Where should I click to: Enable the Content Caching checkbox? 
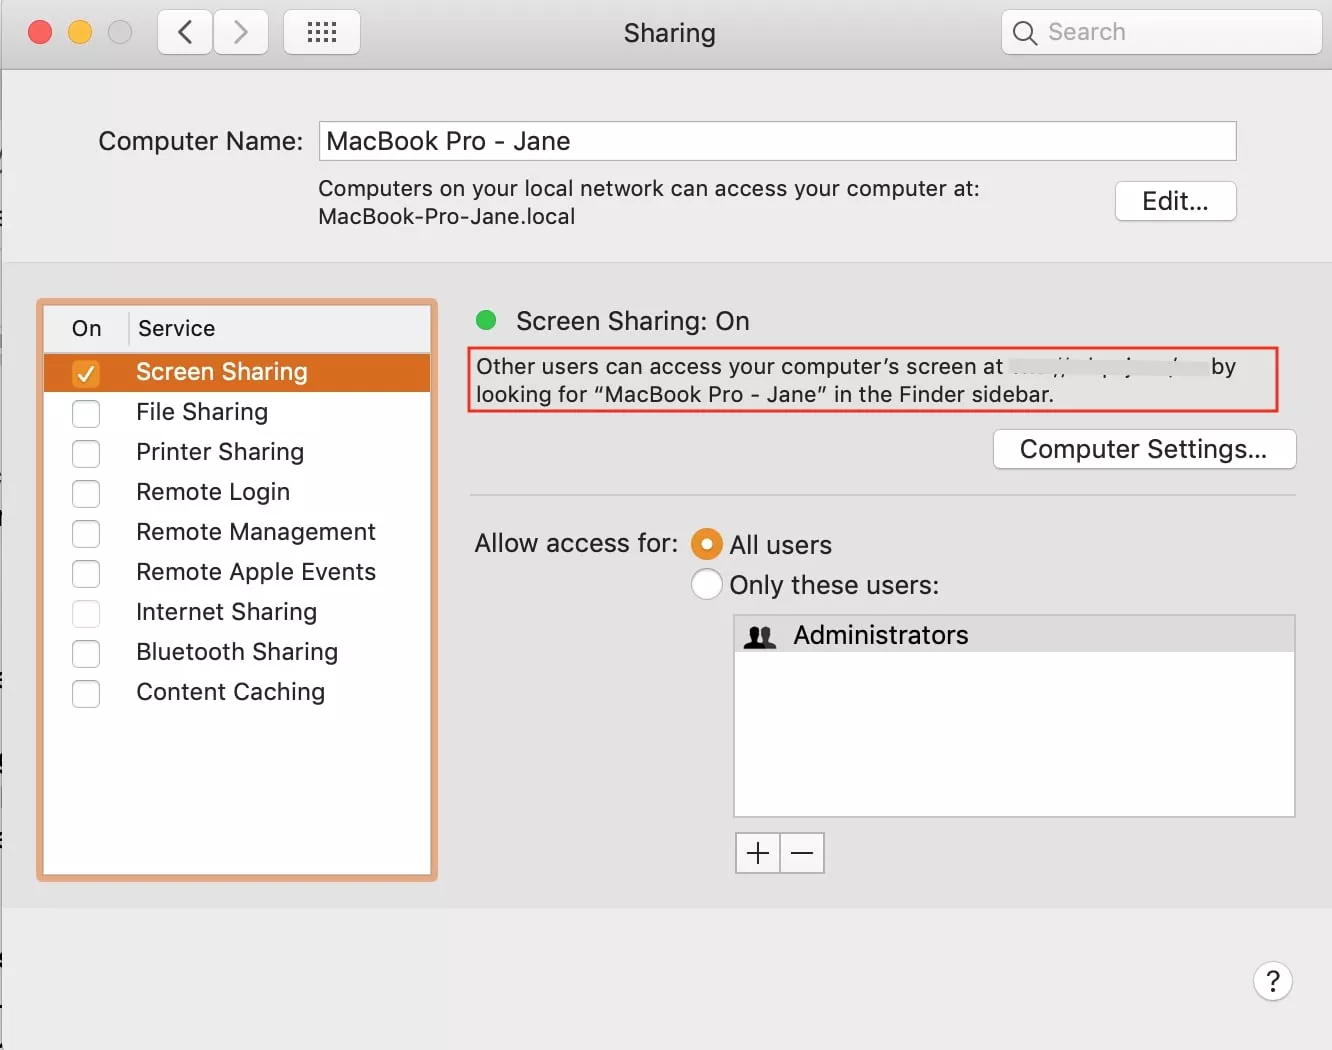point(86,693)
